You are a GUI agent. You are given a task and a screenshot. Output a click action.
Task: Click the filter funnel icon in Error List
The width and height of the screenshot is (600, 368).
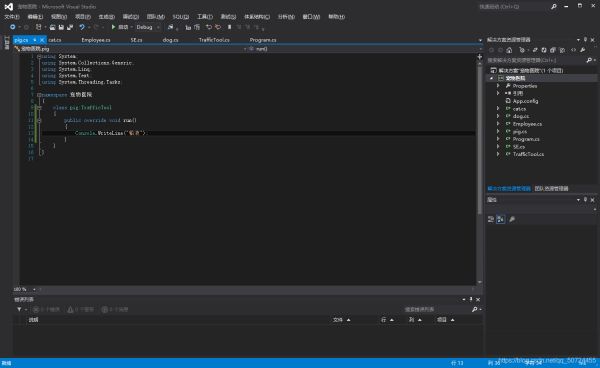[19, 309]
